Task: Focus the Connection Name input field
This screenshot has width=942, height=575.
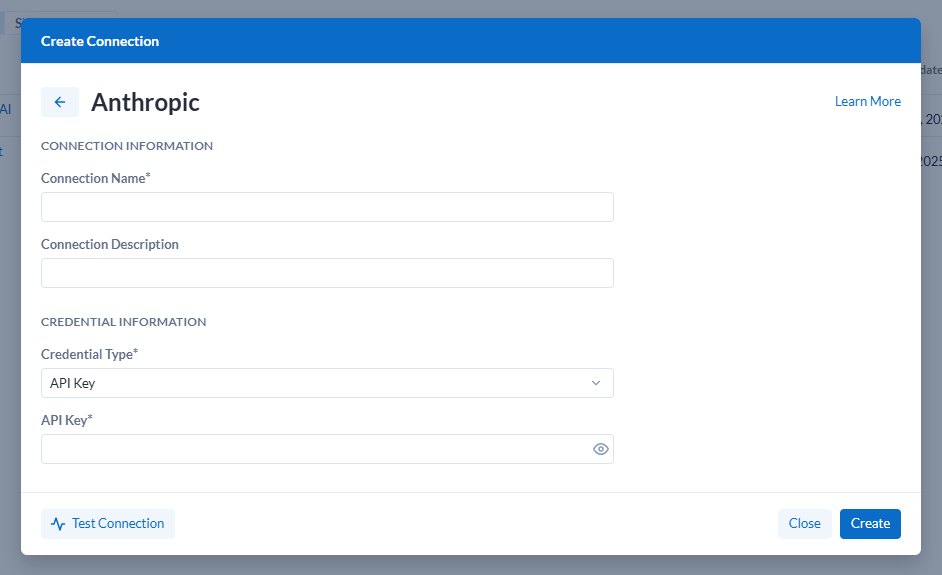Action: pyautogui.click(x=327, y=207)
